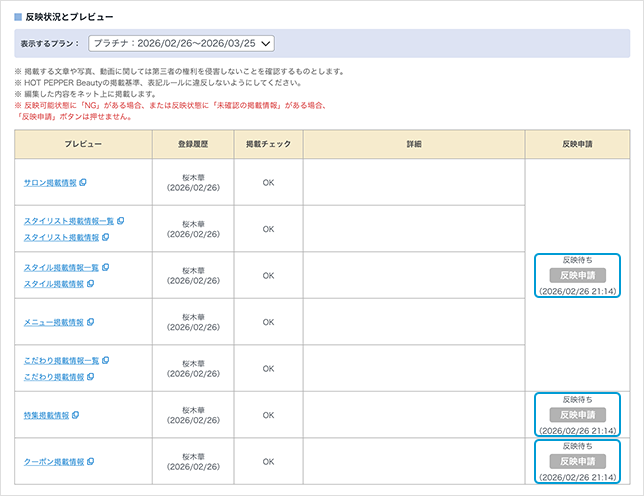Open こだわり掲載情報一覧 preview link
This screenshot has height=496, width=644.
pyautogui.click(x=61, y=361)
